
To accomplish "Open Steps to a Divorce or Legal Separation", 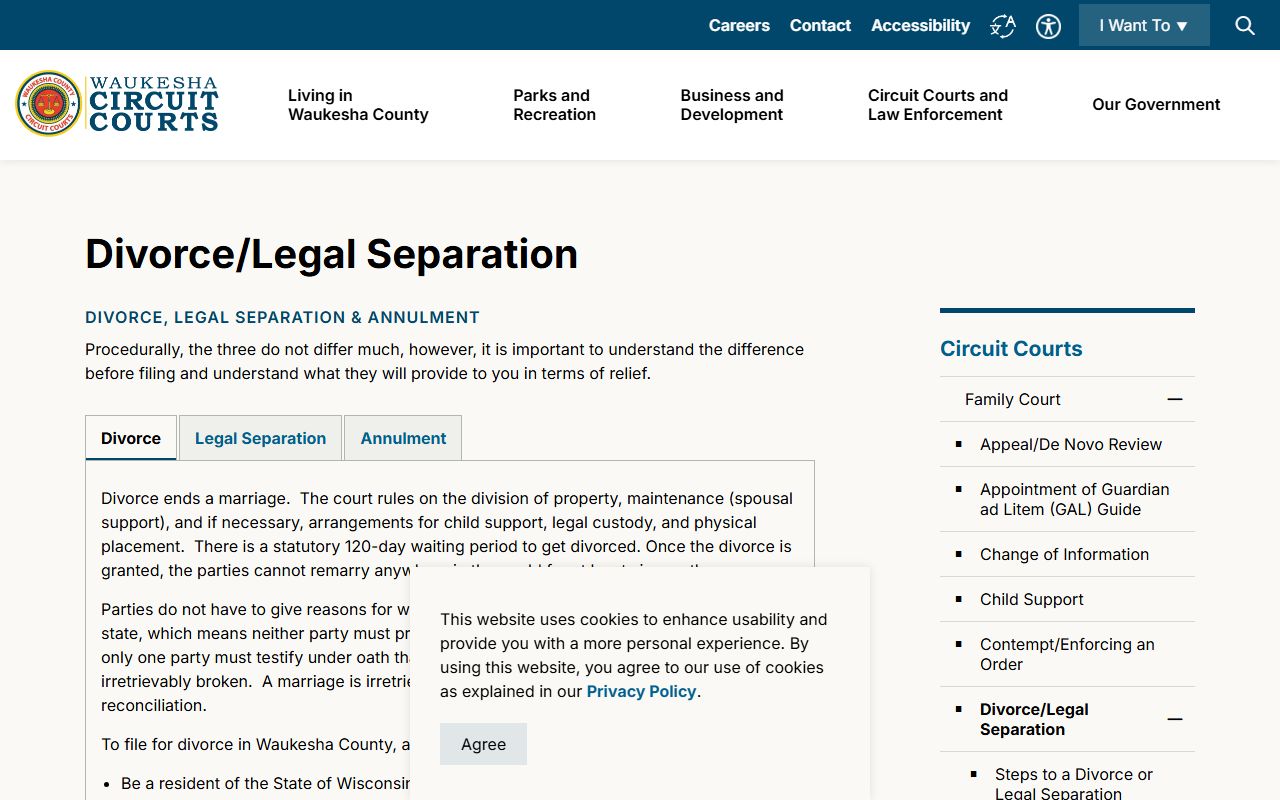I will pos(1074,783).
